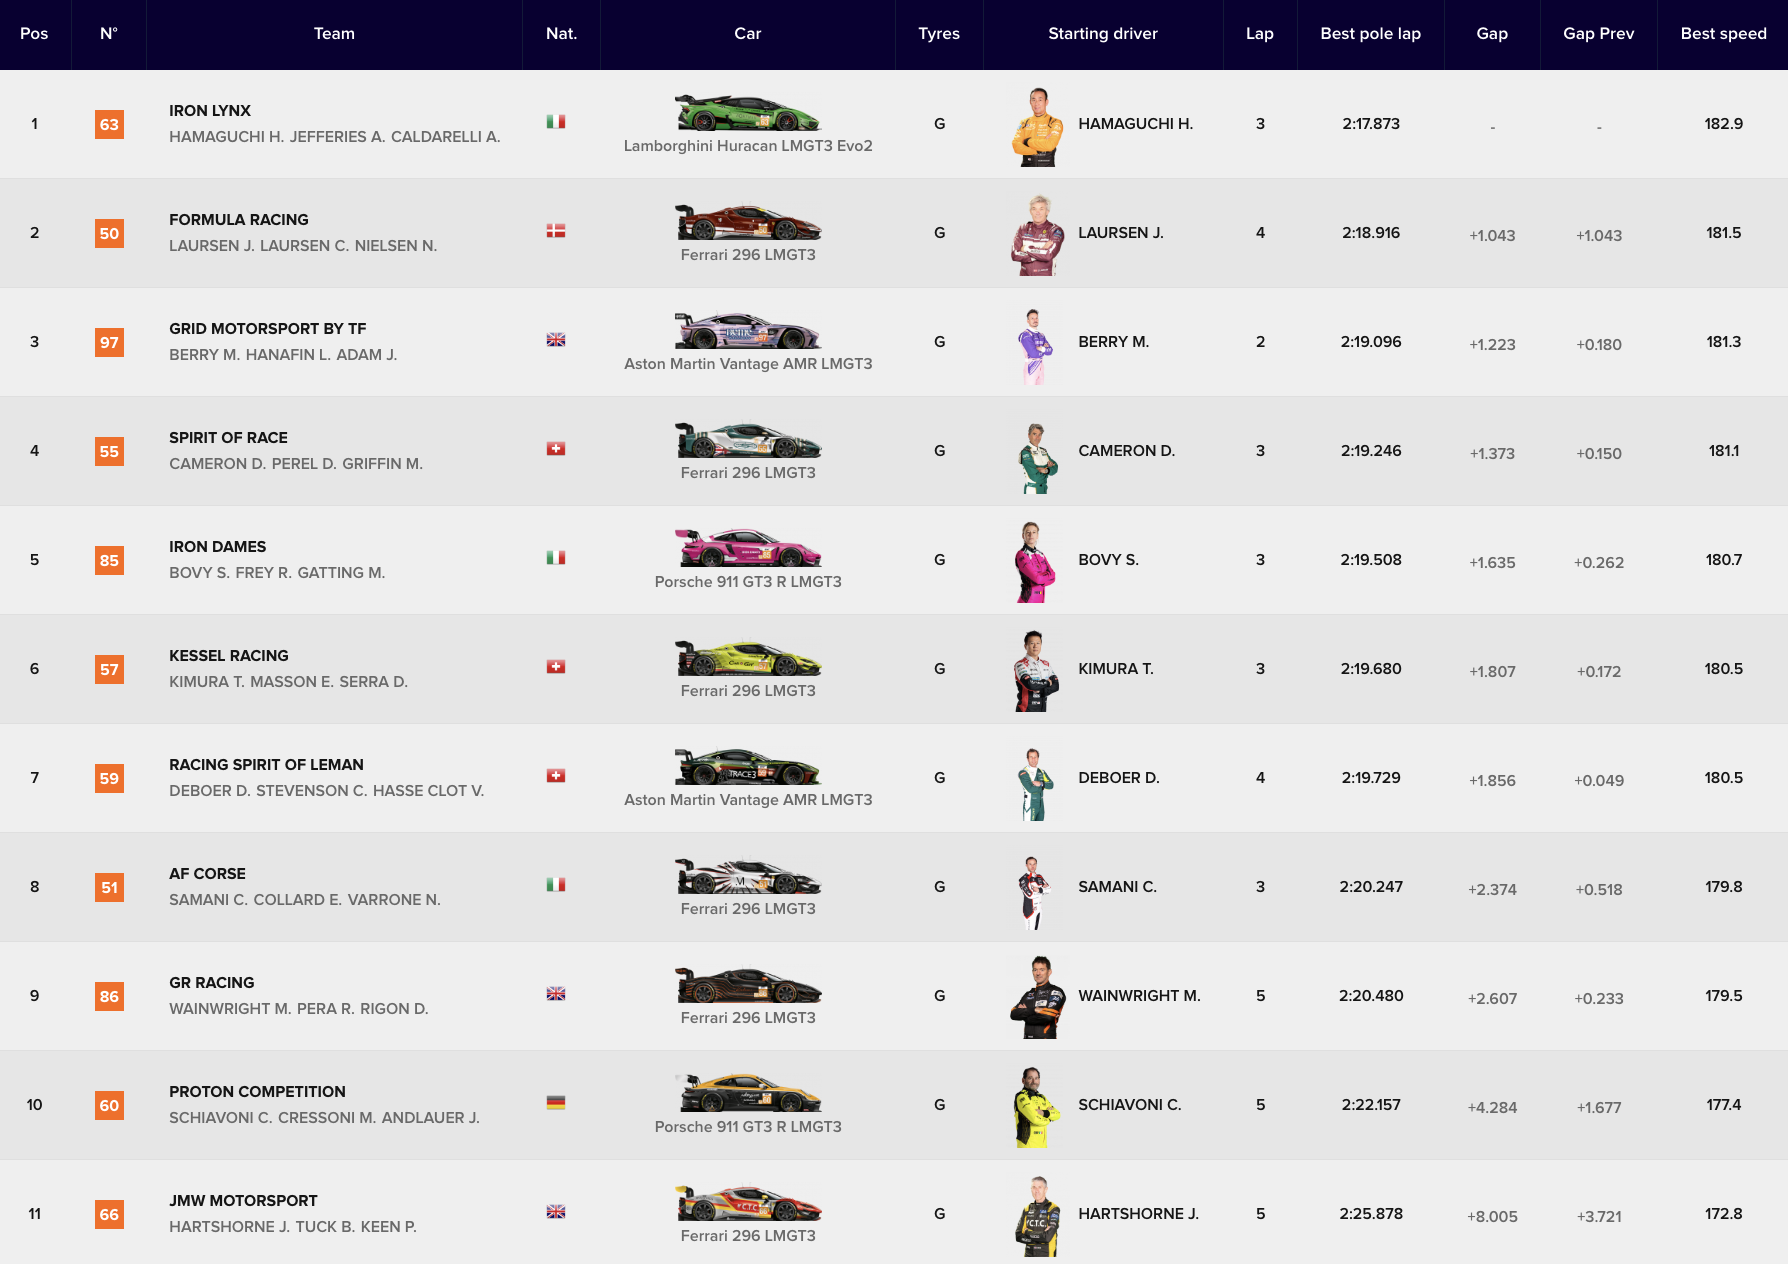Image resolution: width=1788 pixels, height=1264 pixels.
Task: Select pole lap time 2:25.878
Action: tap(1371, 1214)
